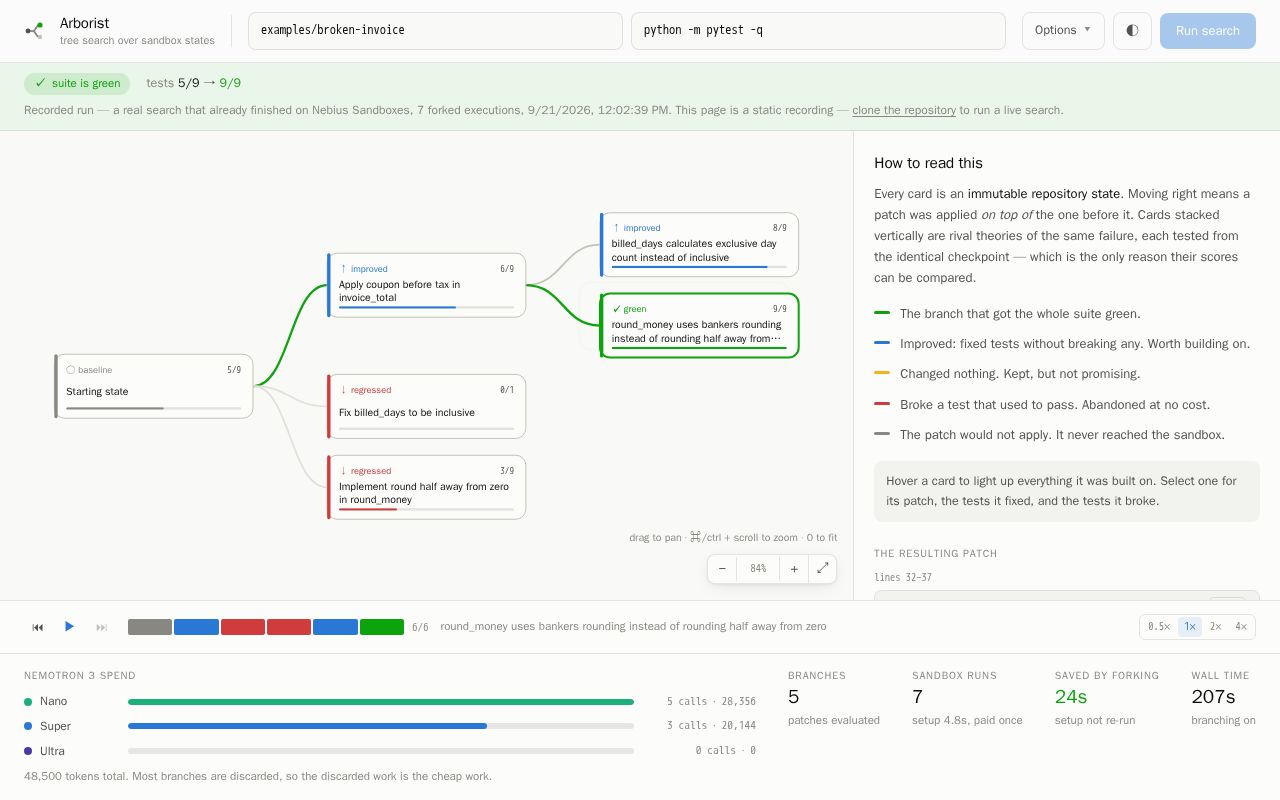
Task: Select the Apply coupon before tax card
Action: coord(427,285)
